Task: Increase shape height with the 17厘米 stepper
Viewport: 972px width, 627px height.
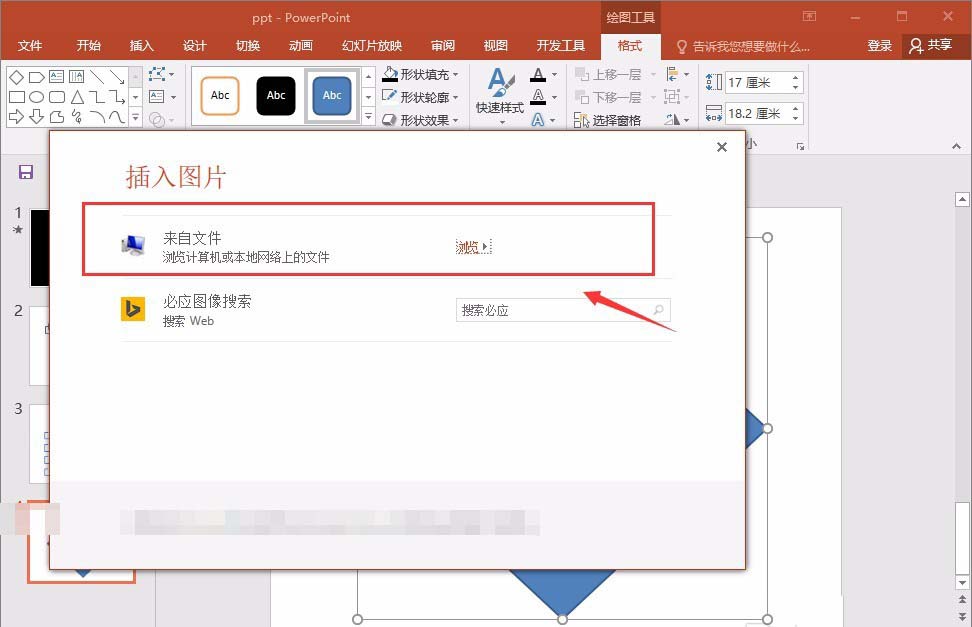Action: 795,77
